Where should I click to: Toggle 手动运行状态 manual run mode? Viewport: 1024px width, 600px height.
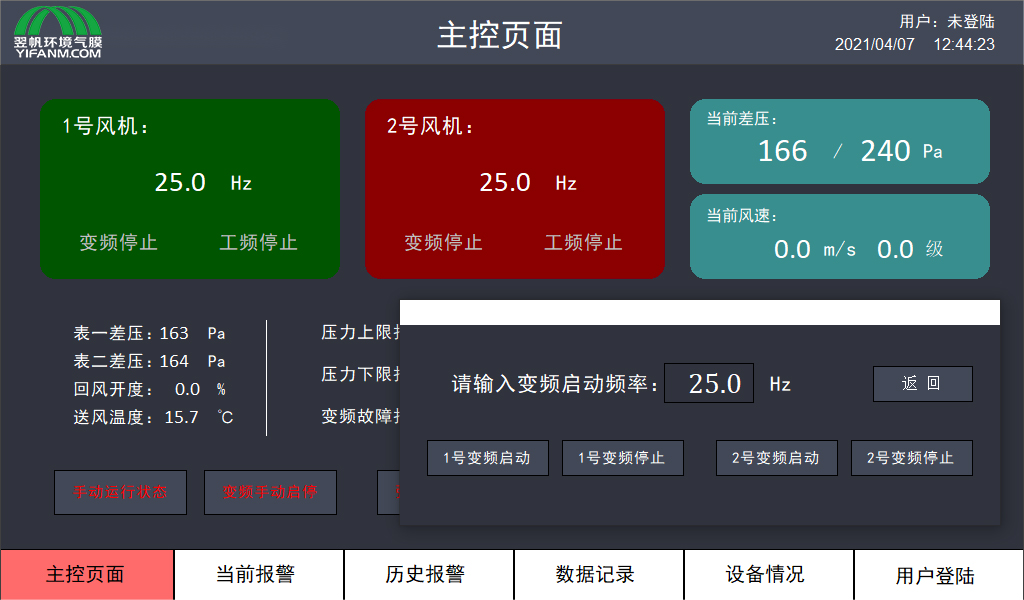120,492
